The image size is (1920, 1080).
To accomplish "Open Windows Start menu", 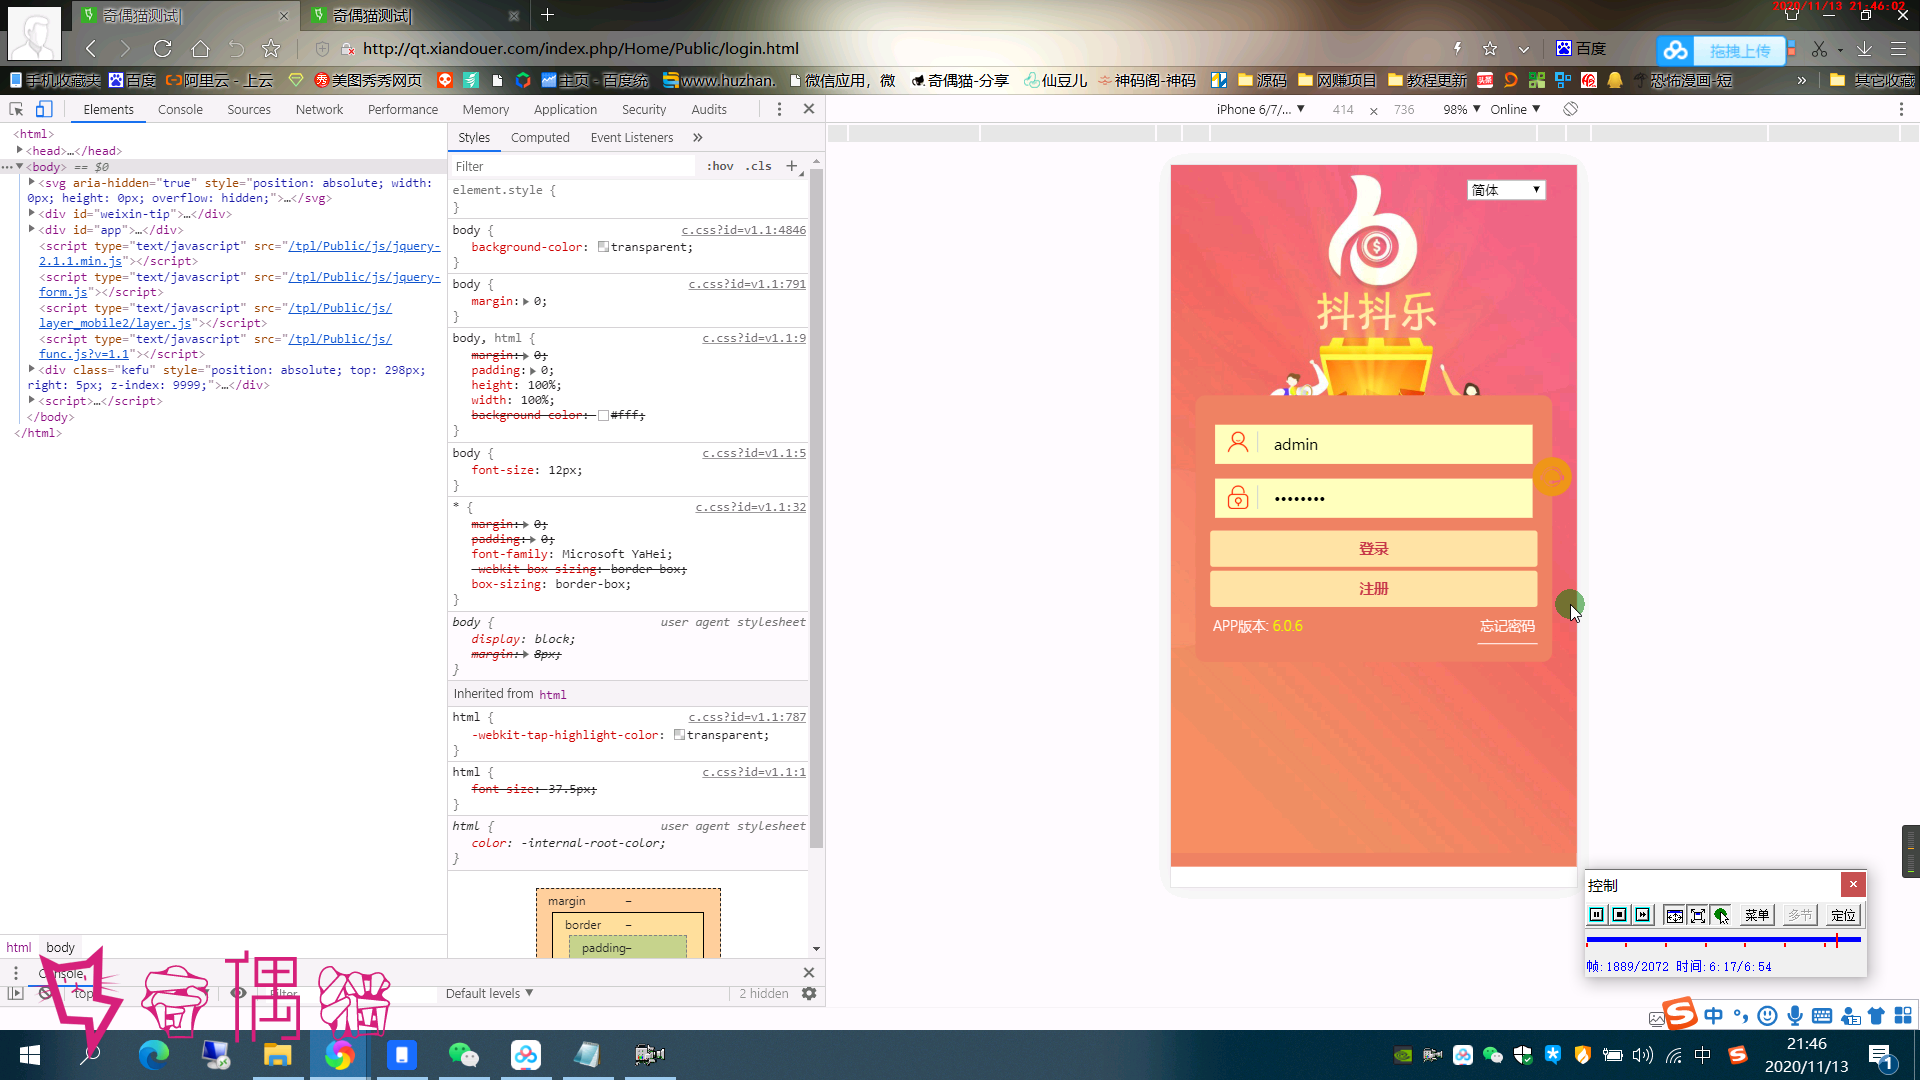I will 30,1055.
